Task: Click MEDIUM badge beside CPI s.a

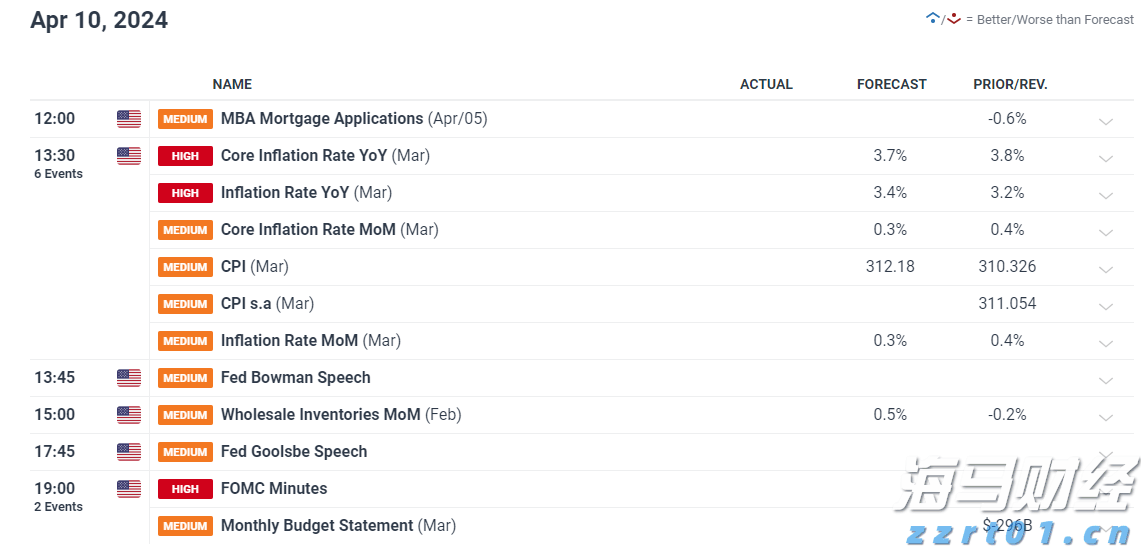Action: [x=185, y=304]
